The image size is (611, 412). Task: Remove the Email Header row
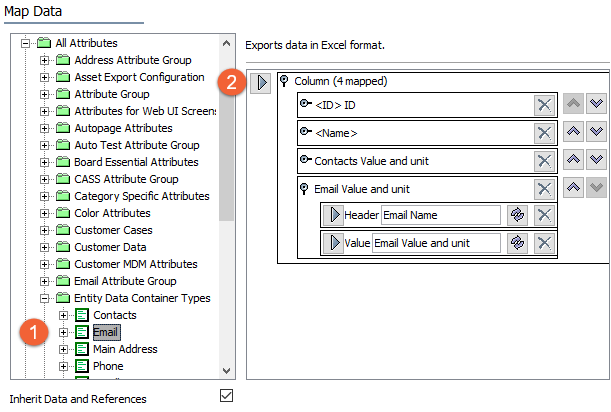pyautogui.click(x=544, y=215)
